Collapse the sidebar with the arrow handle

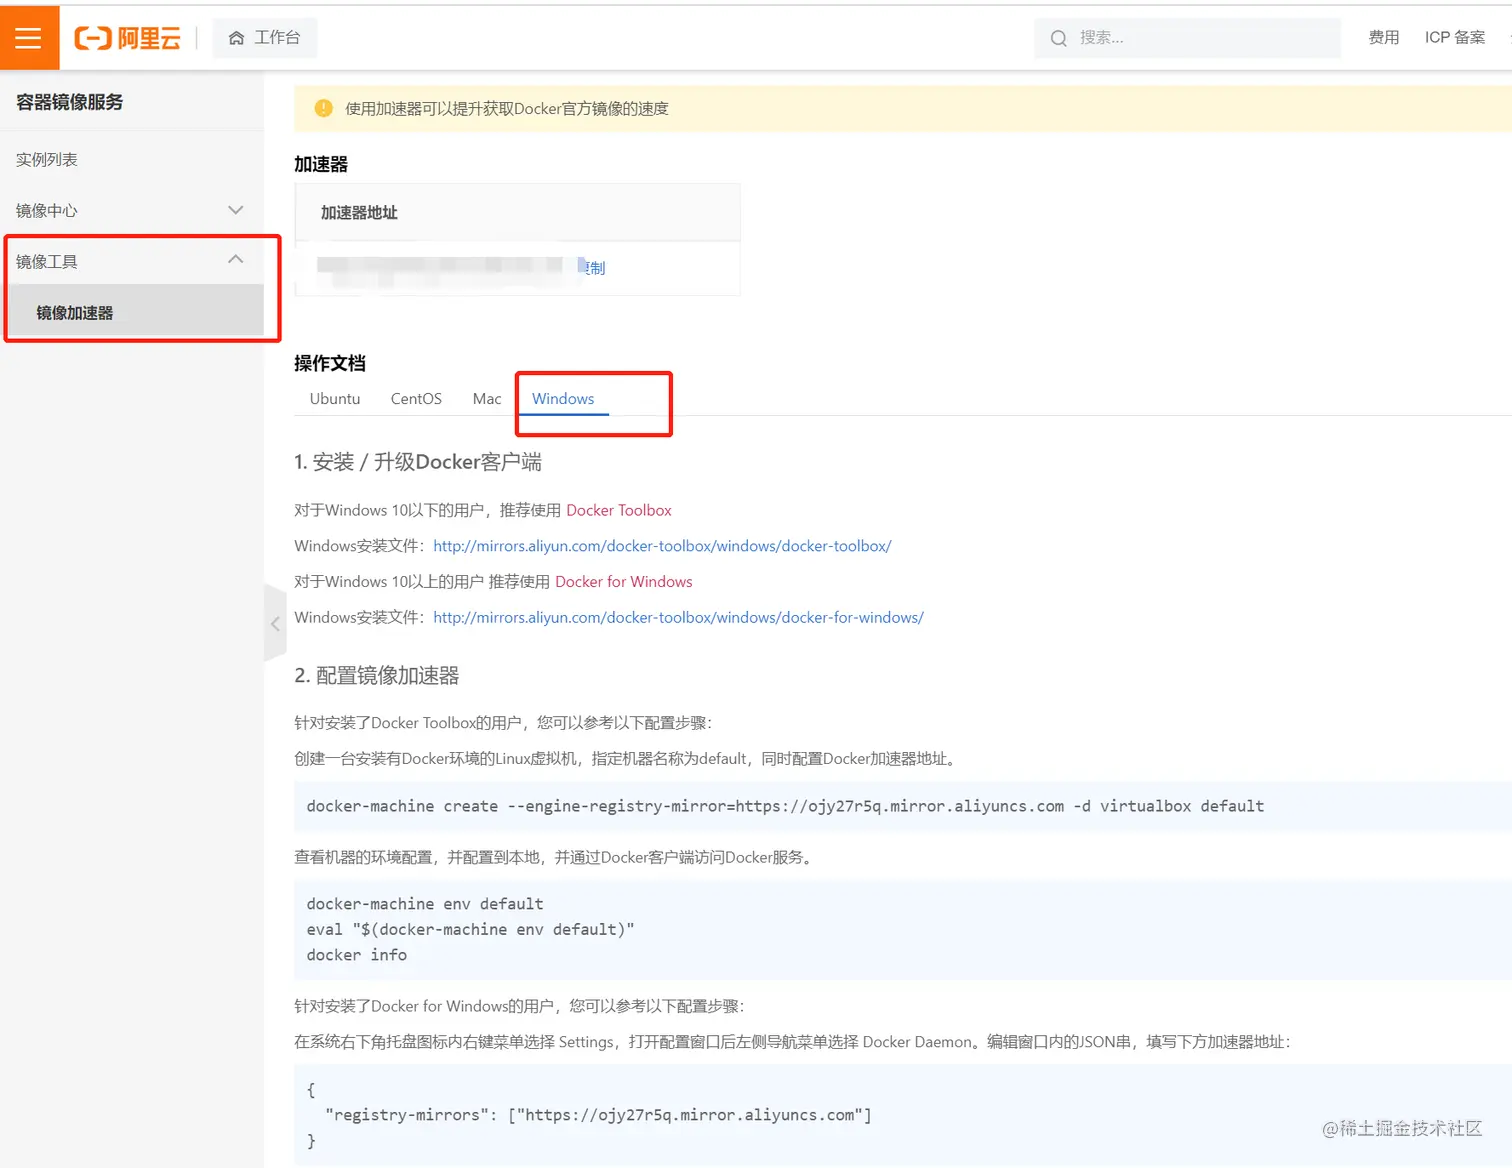[x=275, y=624]
